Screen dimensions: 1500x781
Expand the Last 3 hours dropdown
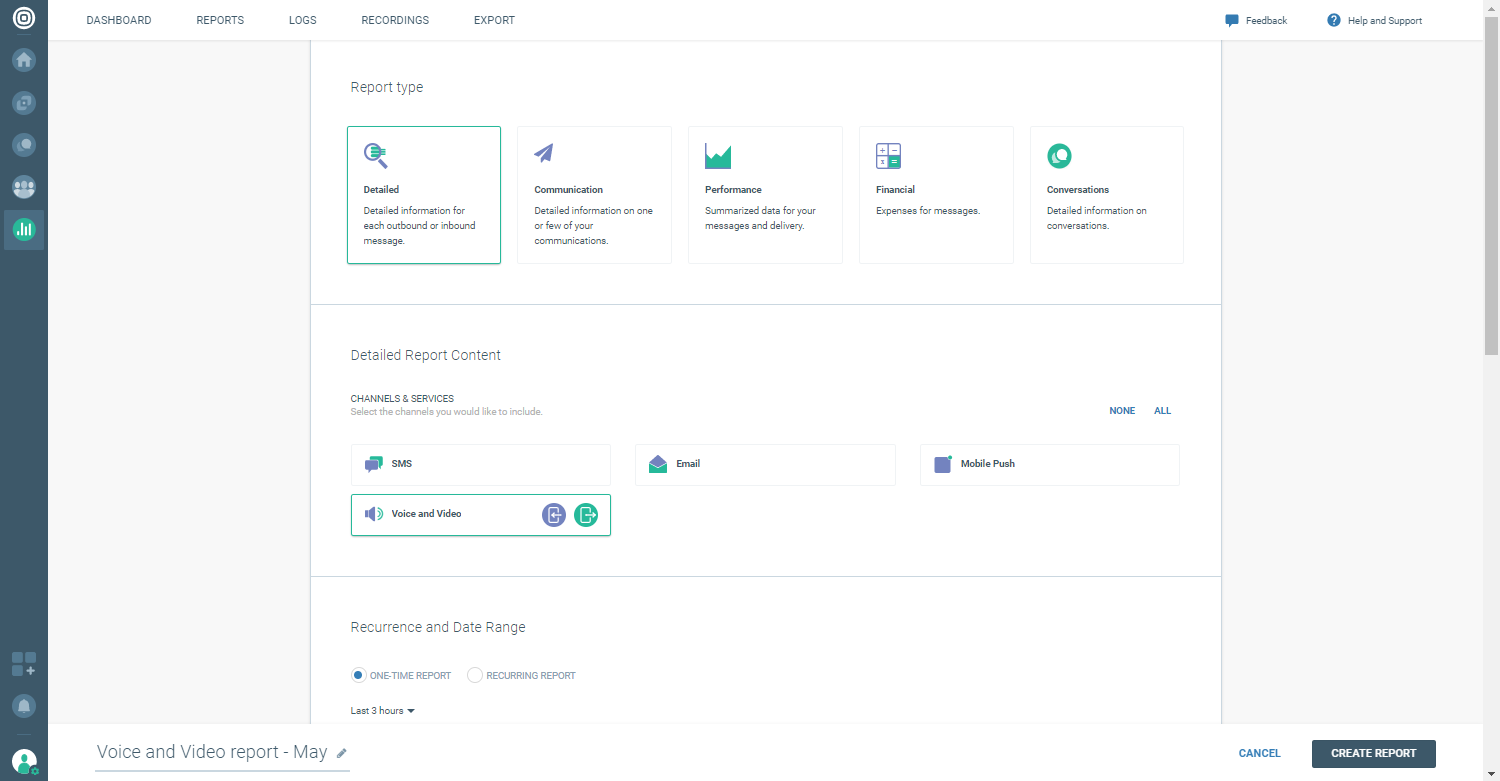pyautogui.click(x=382, y=711)
